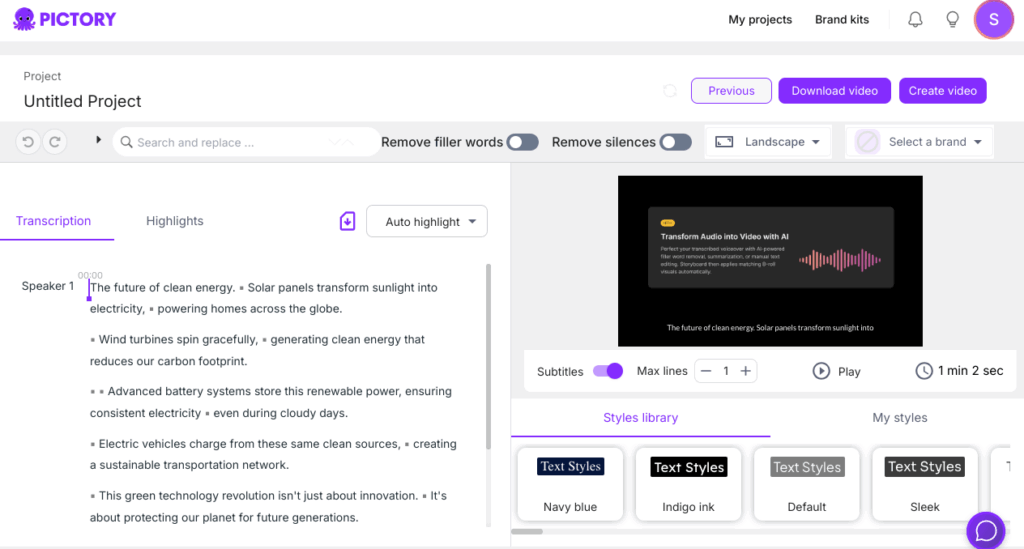
Task: Click the Download video button
Action: 834,91
